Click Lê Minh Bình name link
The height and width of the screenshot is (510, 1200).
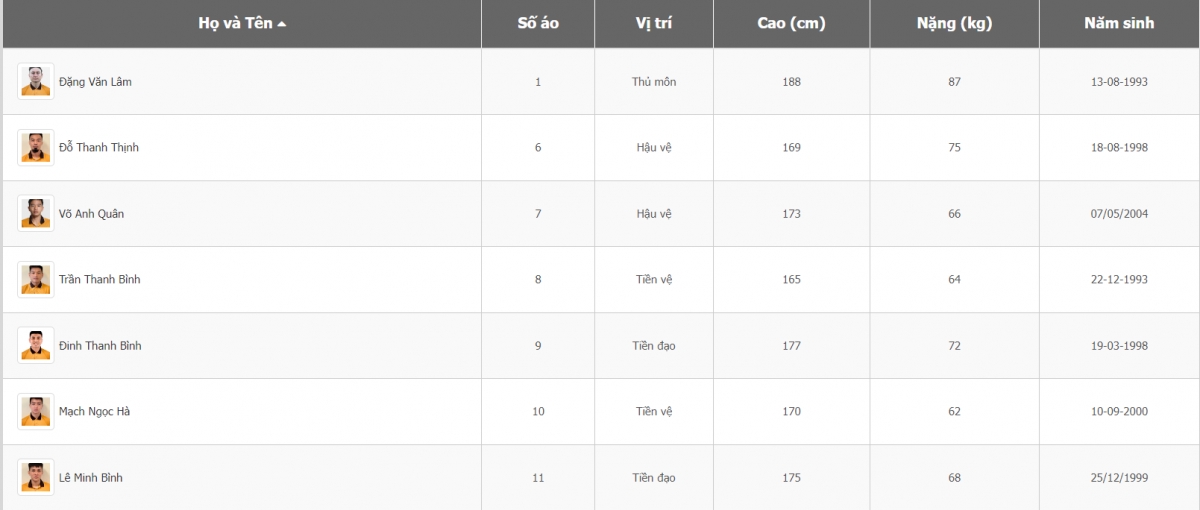point(91,478)
